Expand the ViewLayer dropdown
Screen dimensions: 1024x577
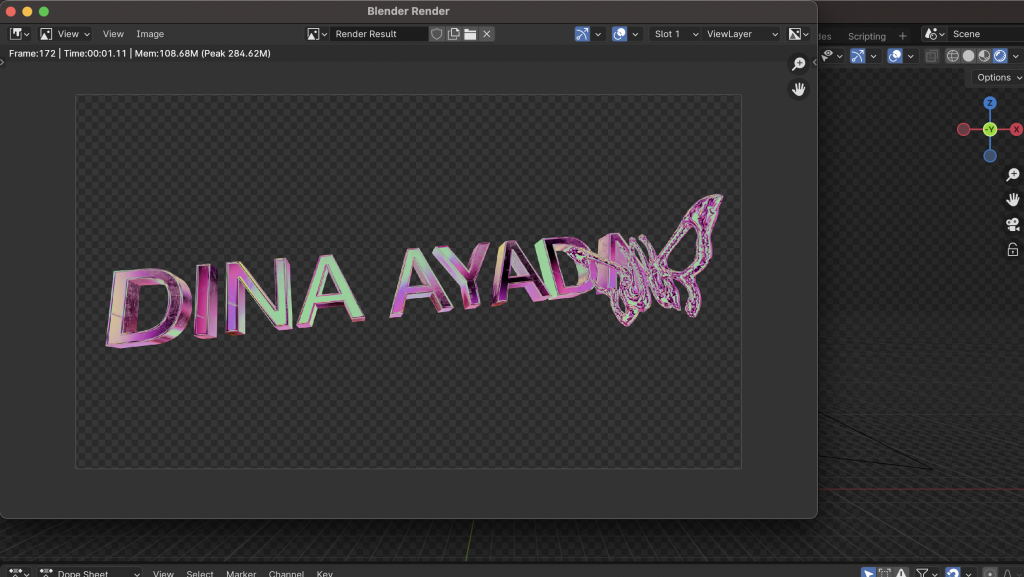(x=742, y=34)
